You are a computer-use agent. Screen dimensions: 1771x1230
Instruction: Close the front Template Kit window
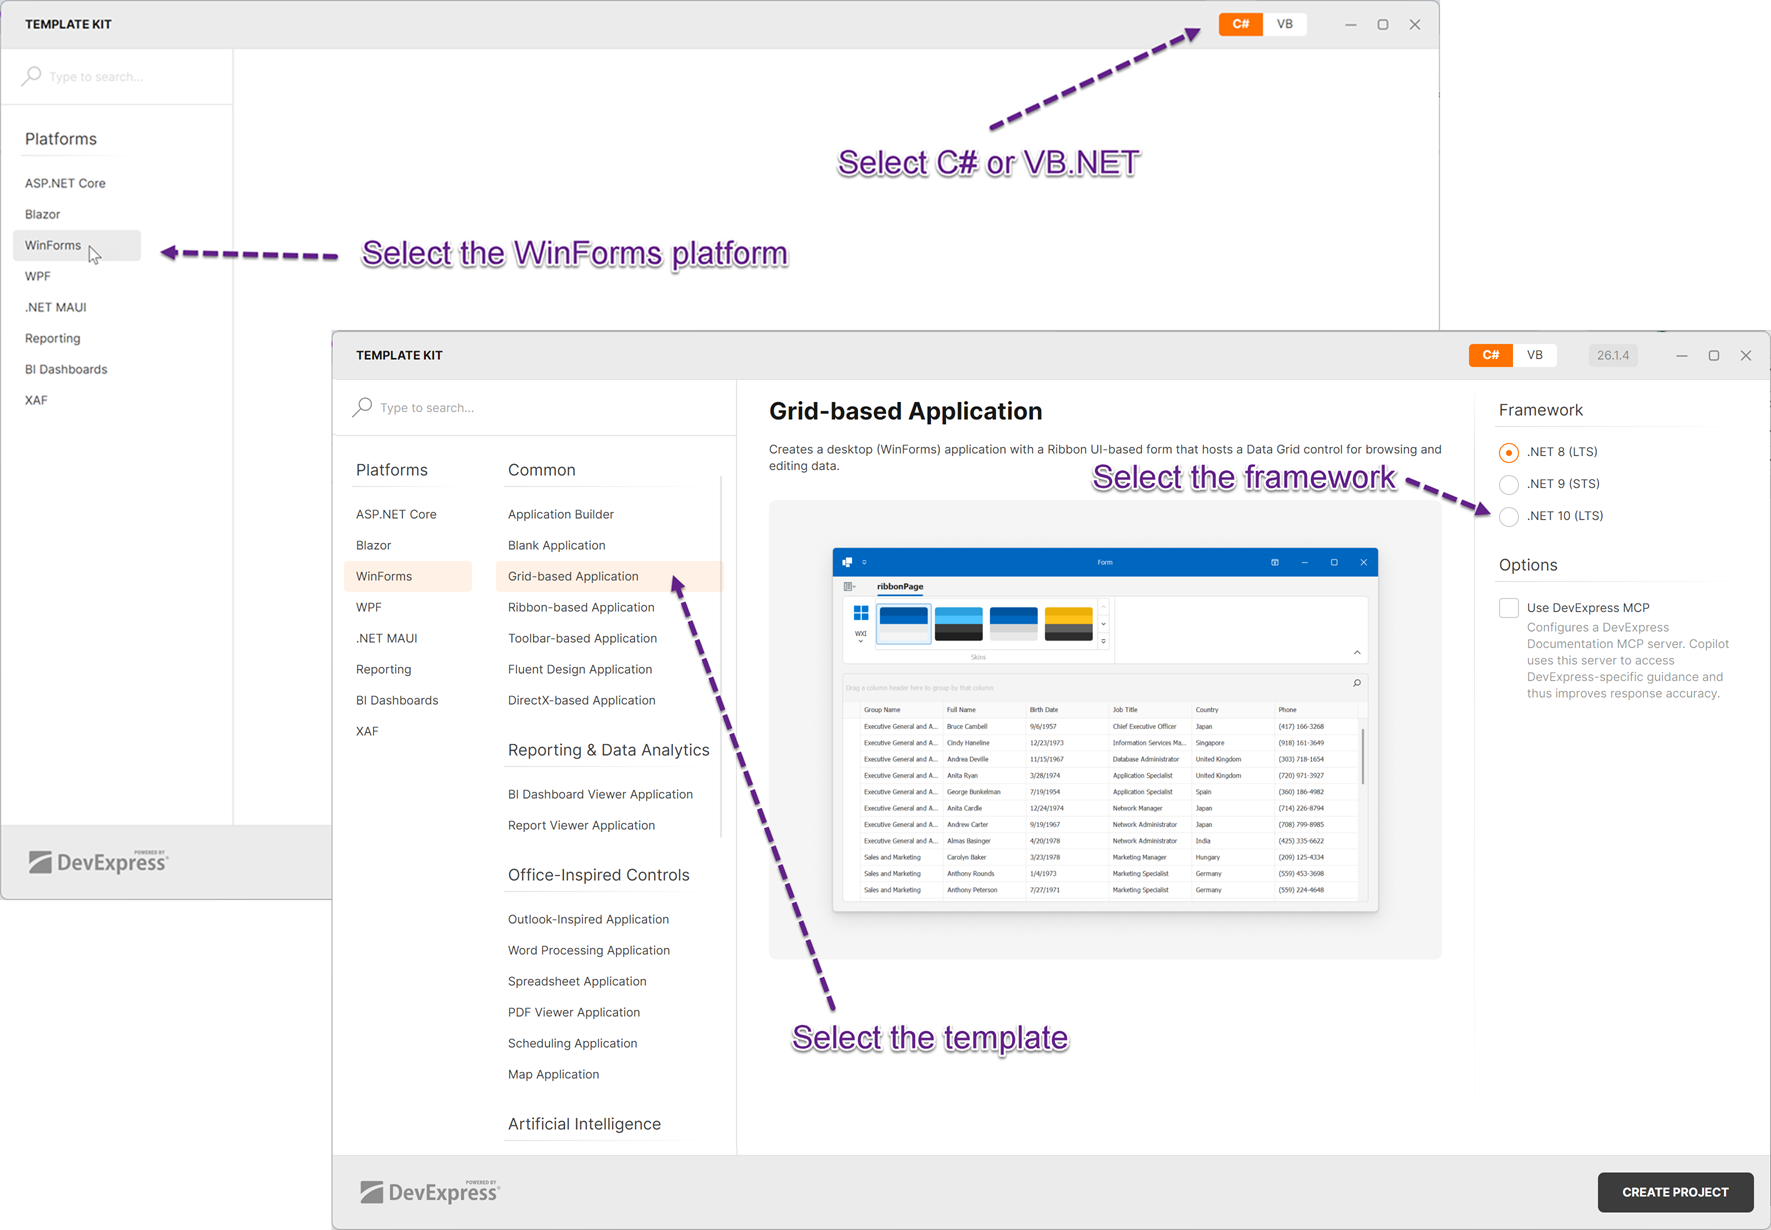tap(1746, 355)
